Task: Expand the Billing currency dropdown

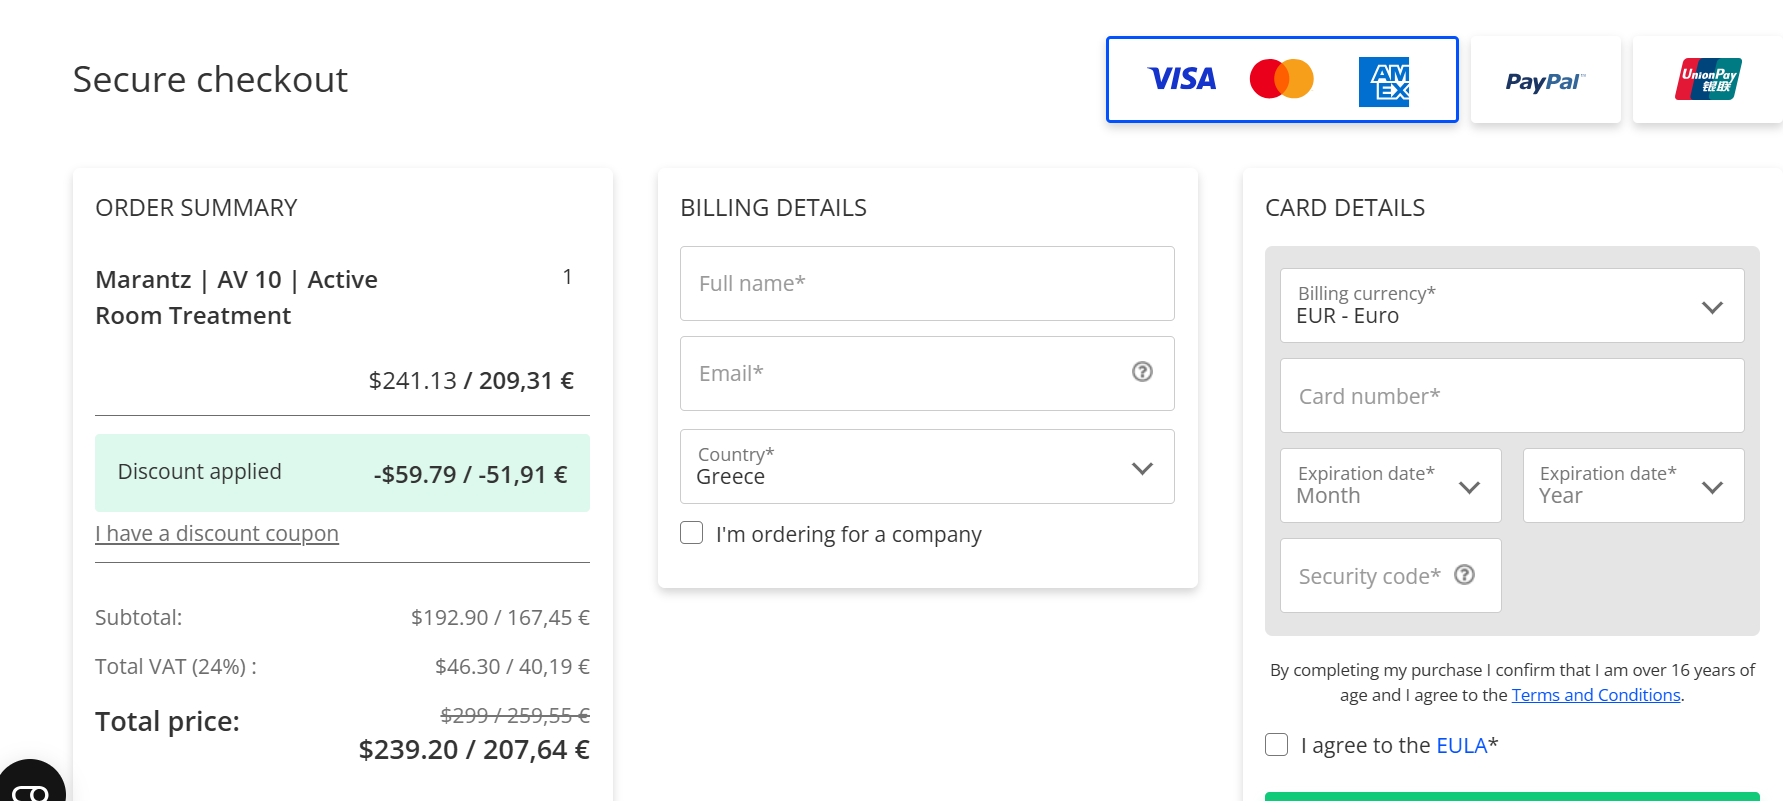Action: coord(1511,306)
